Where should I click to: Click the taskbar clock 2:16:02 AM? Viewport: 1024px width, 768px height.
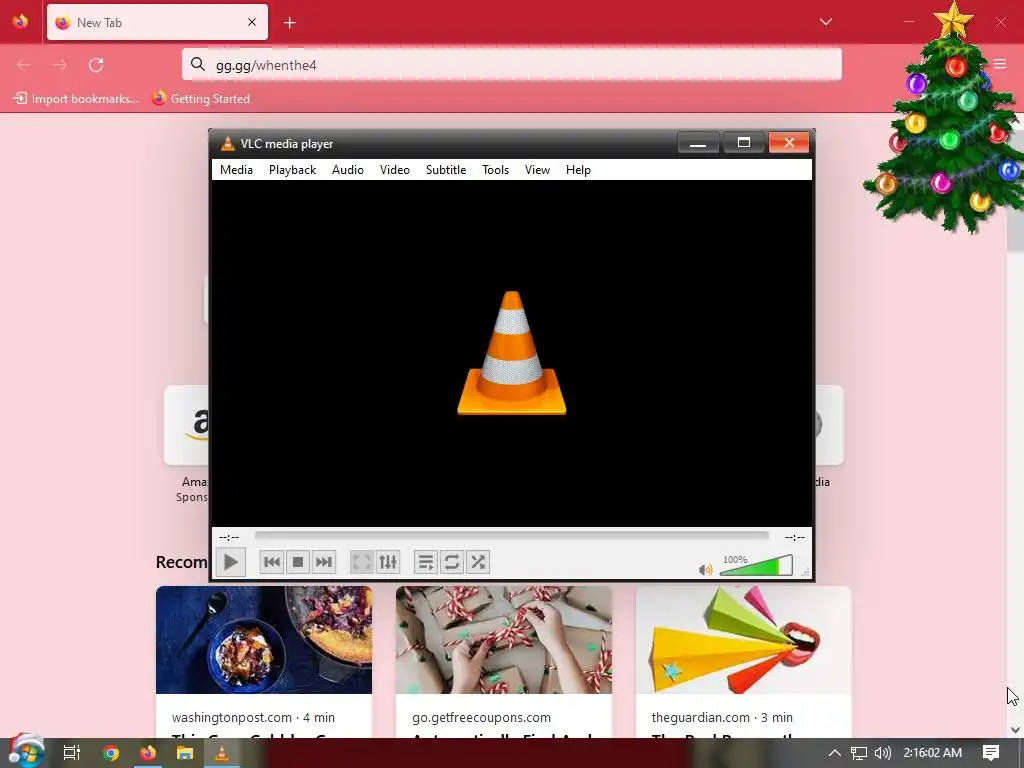click(933, 753)
